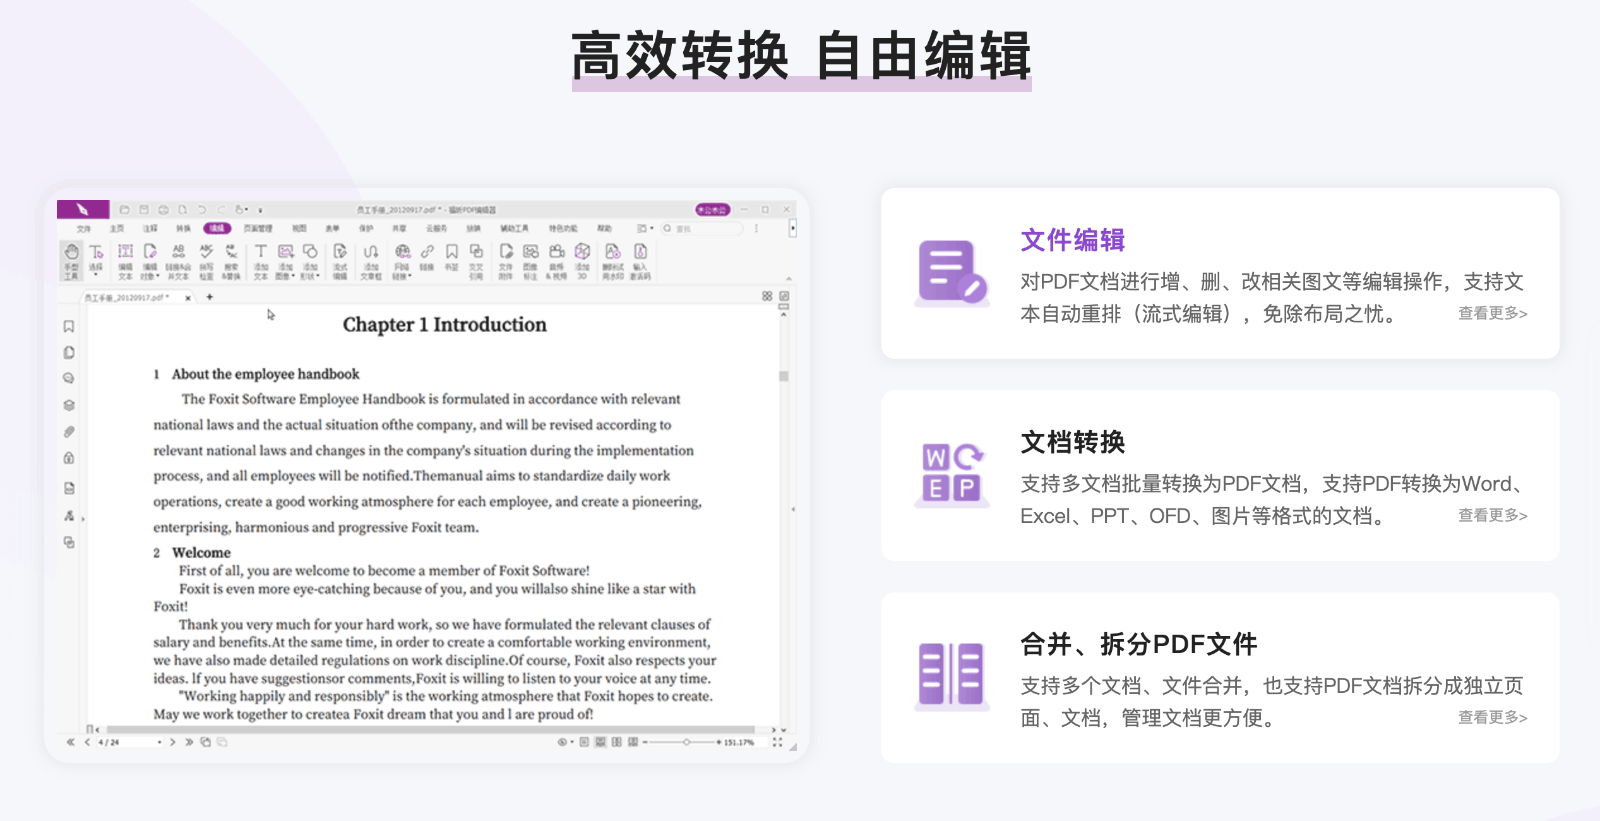1600x821 pixels.
Task: Toggle fullscreen icon in status bar
Action: 777,742
